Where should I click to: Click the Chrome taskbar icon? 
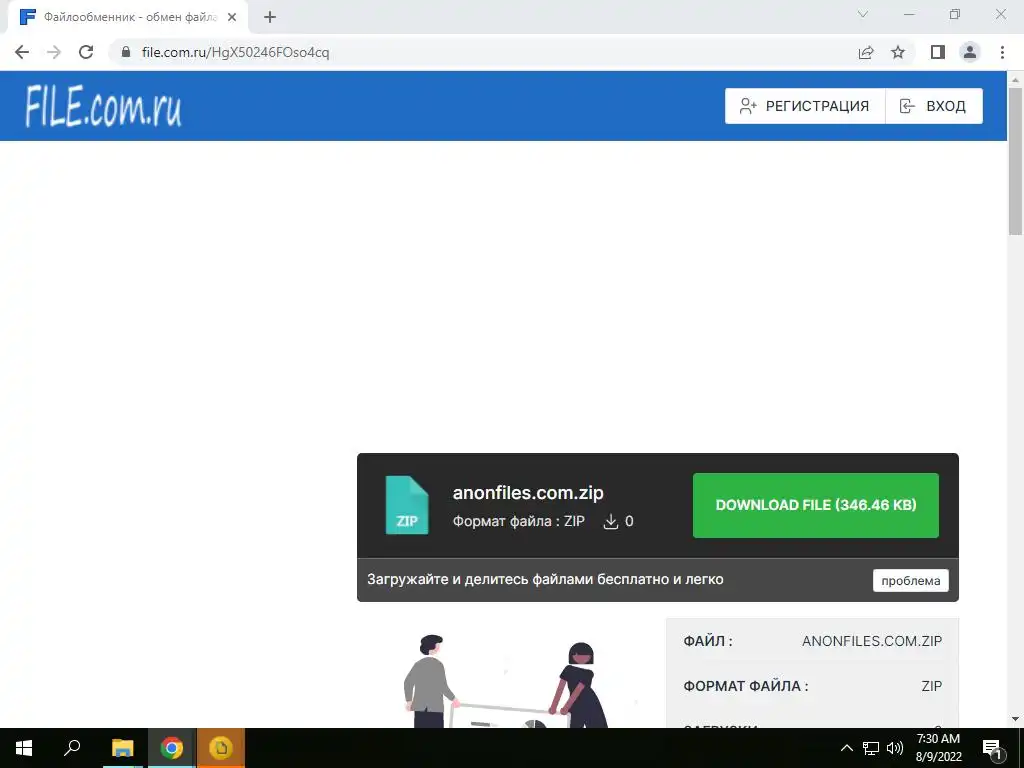pos(172,748)
